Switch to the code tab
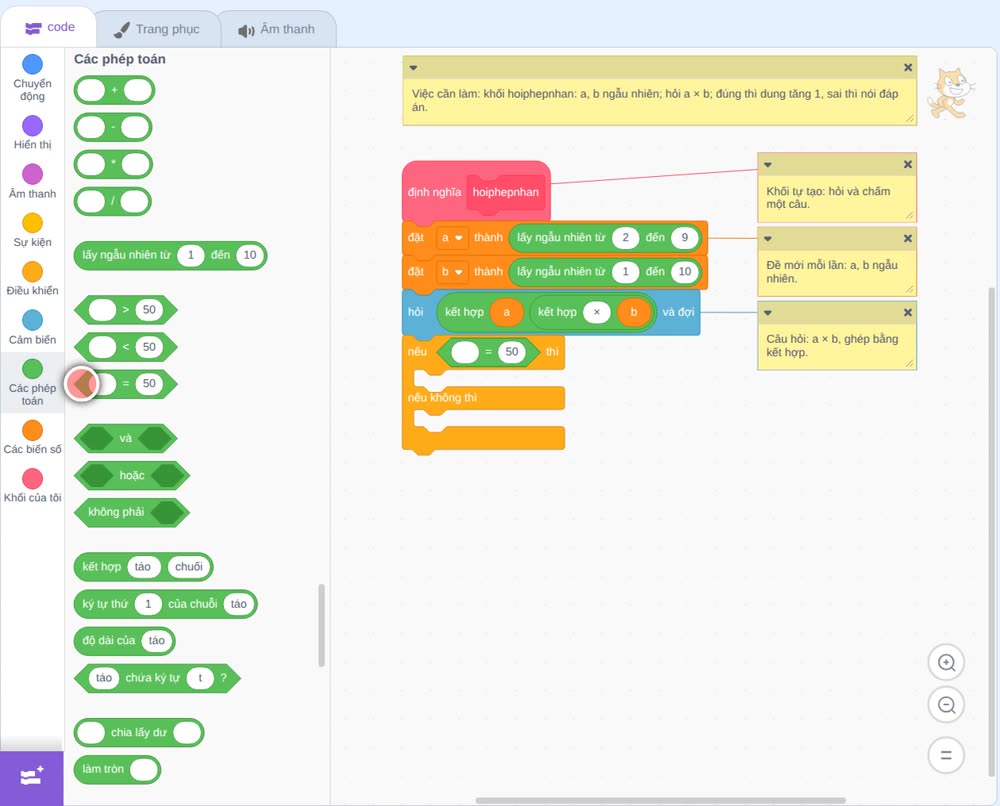1000x806 pixels. tap(49, 27)
